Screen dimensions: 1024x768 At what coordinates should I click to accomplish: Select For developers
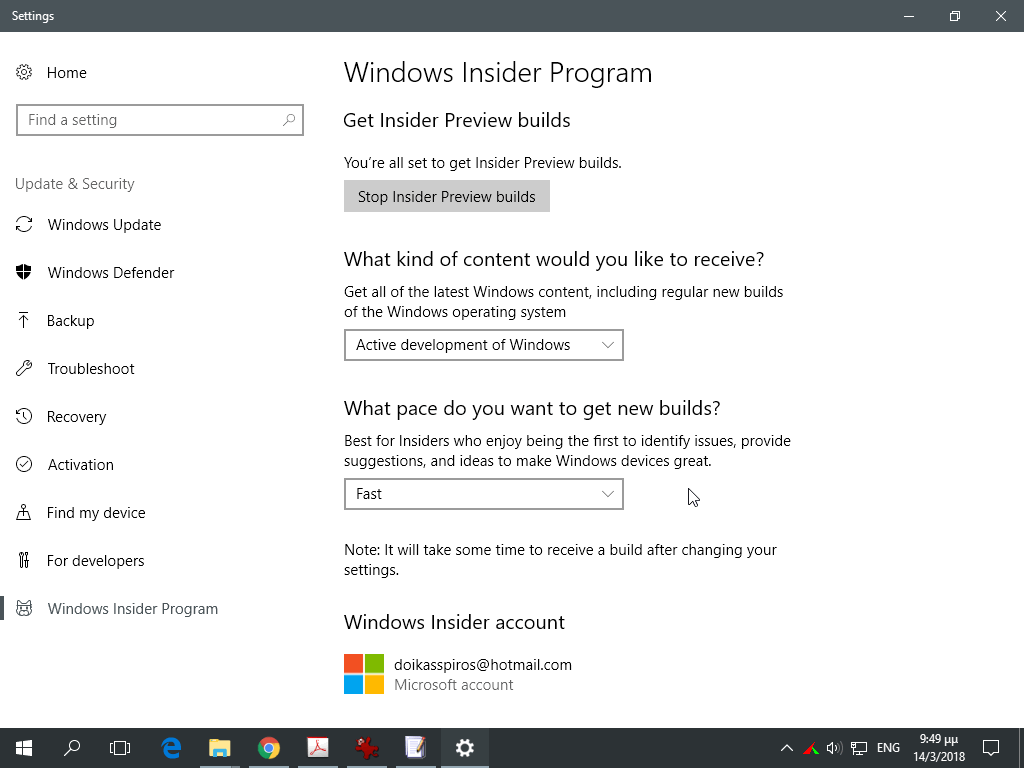click(95, 560)
